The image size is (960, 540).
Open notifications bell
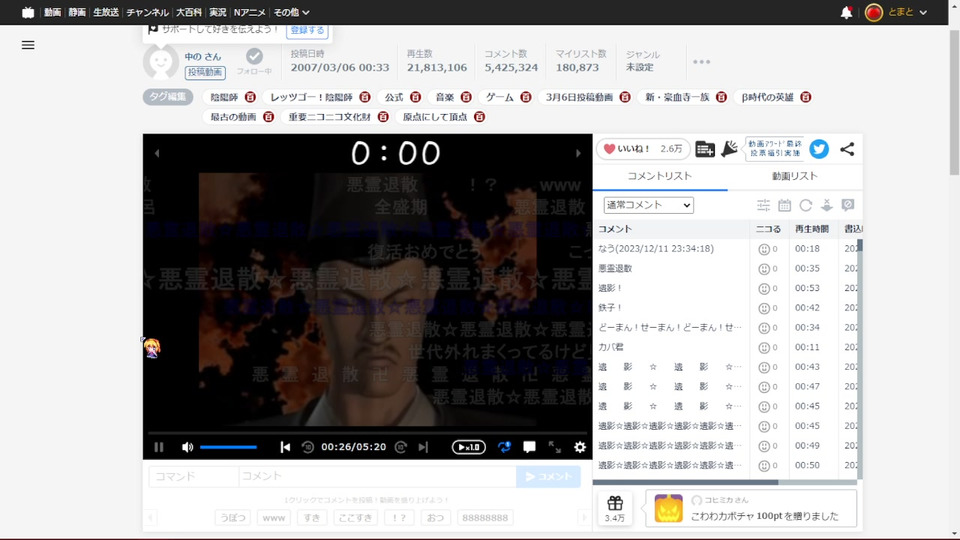[x=847, y=12]
